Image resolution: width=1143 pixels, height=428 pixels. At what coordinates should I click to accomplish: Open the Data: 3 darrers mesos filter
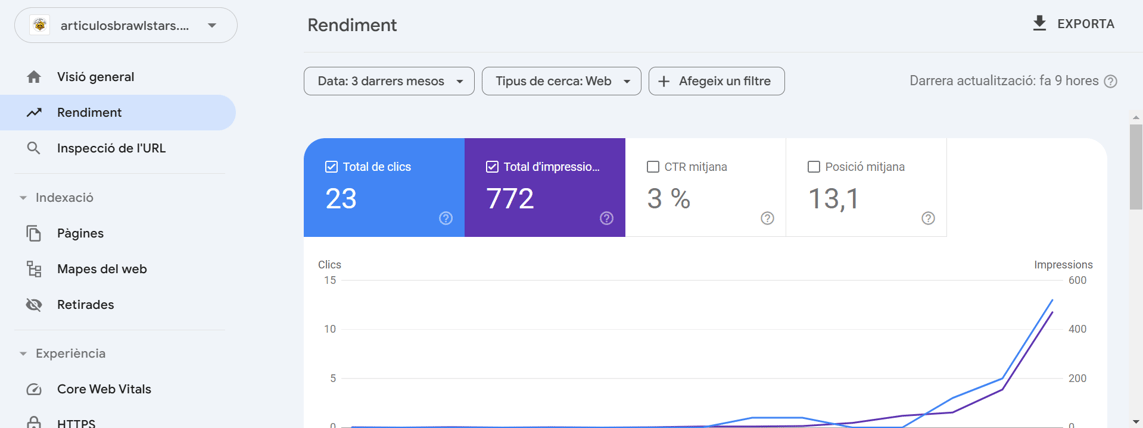point(389,82)
